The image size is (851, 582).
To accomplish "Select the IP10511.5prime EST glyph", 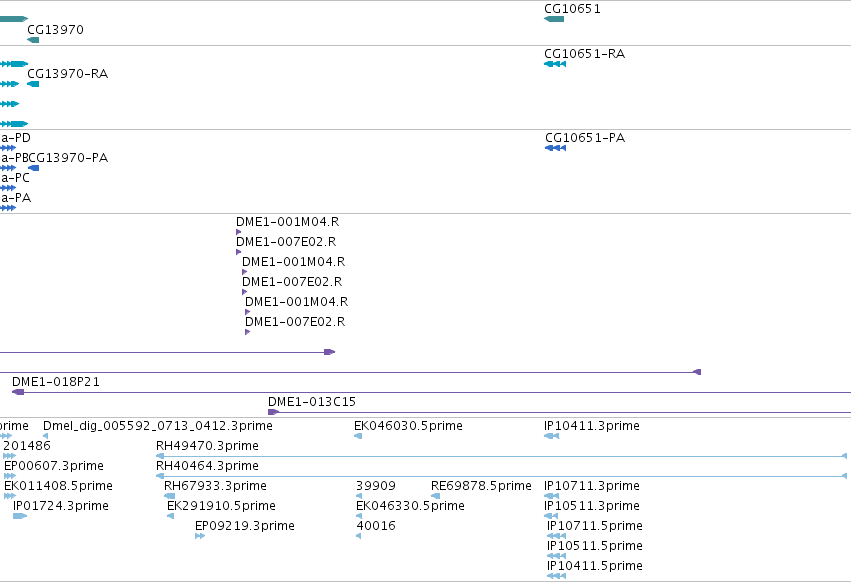I will [x=556, y=556].
